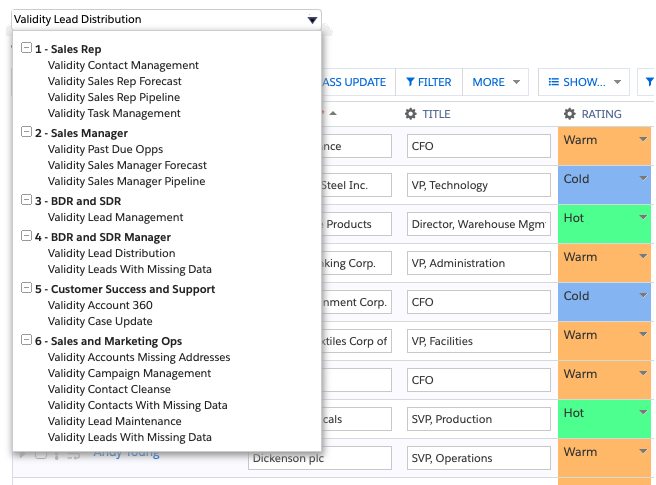The width and height of the screenshot is (656, 485).
Task: Edit the Steel Inc. company field
Action: (356, 185)
